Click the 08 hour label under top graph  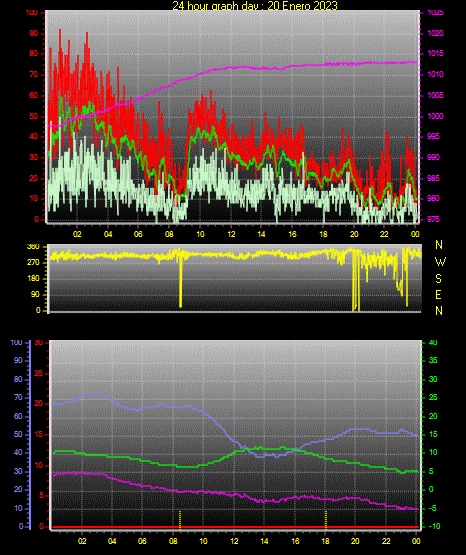coord(169,234)
